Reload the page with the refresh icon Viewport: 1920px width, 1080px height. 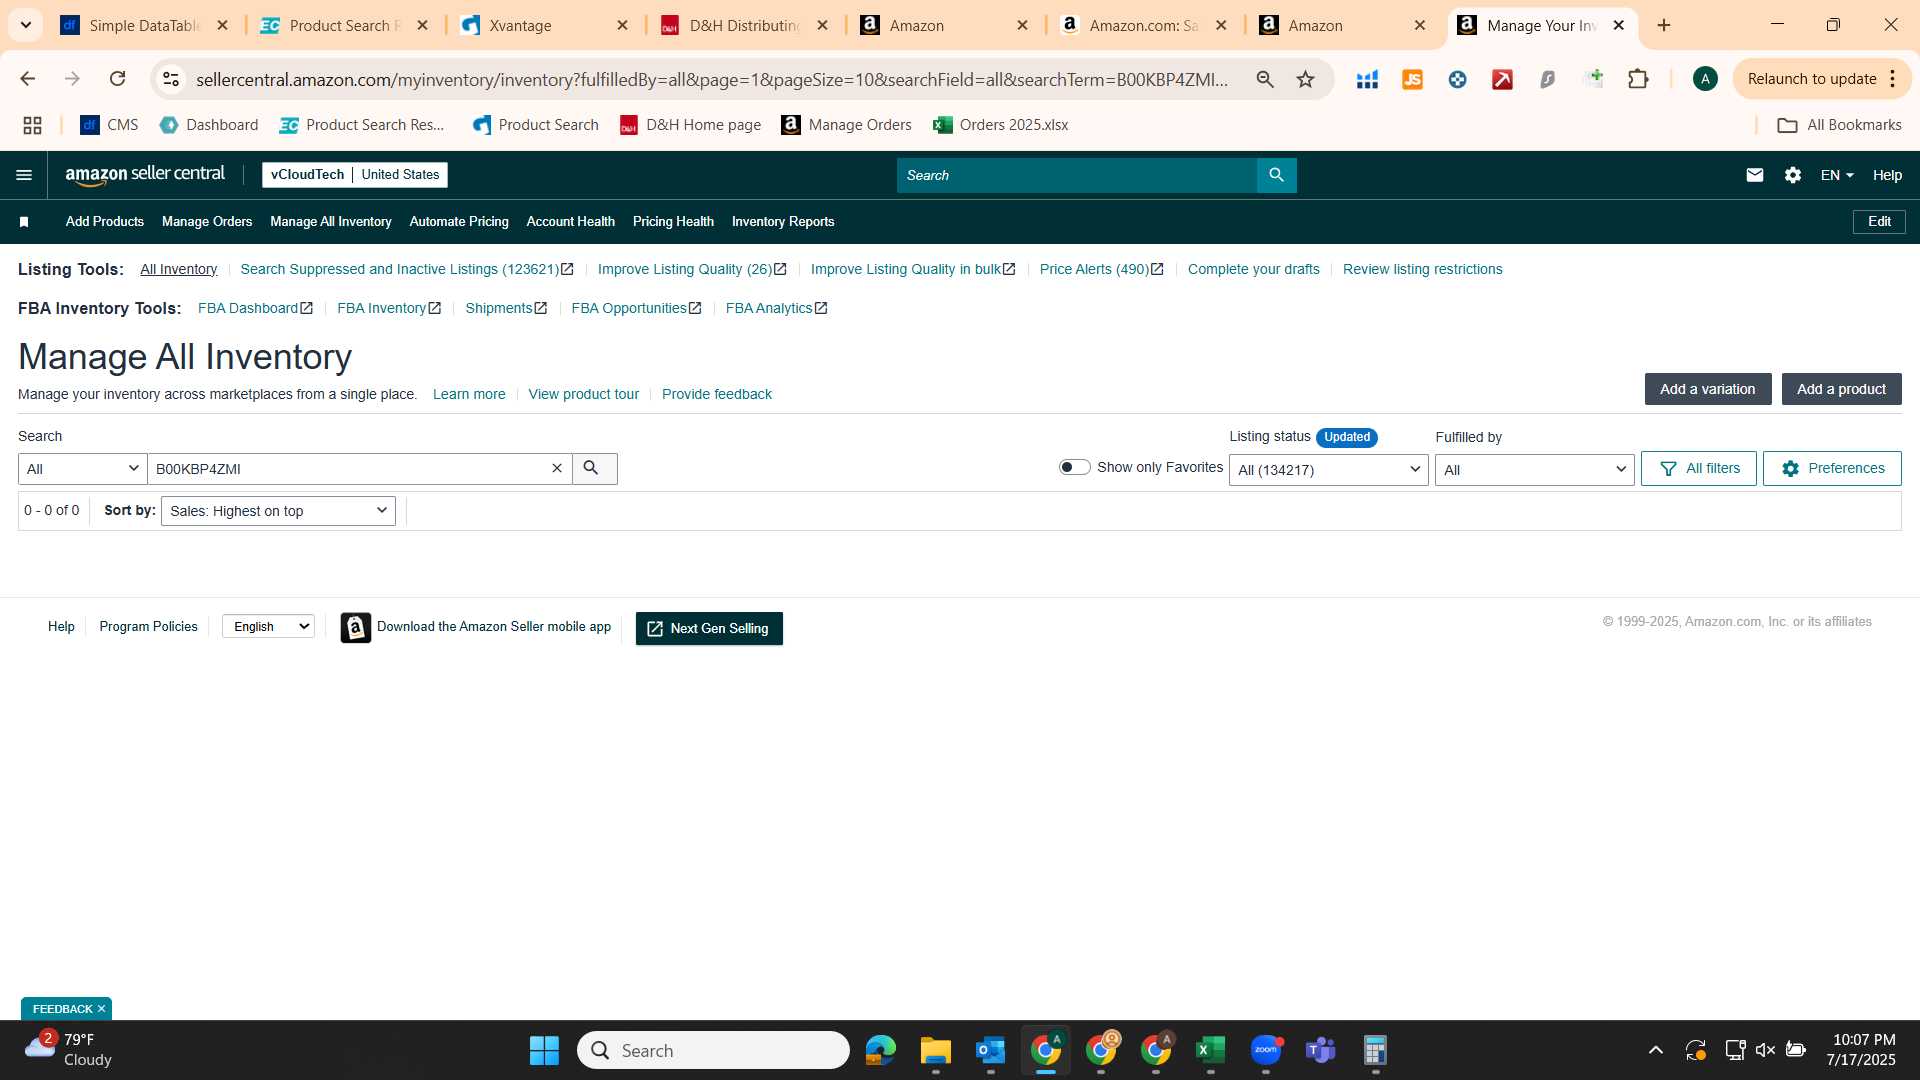[117, 79]
